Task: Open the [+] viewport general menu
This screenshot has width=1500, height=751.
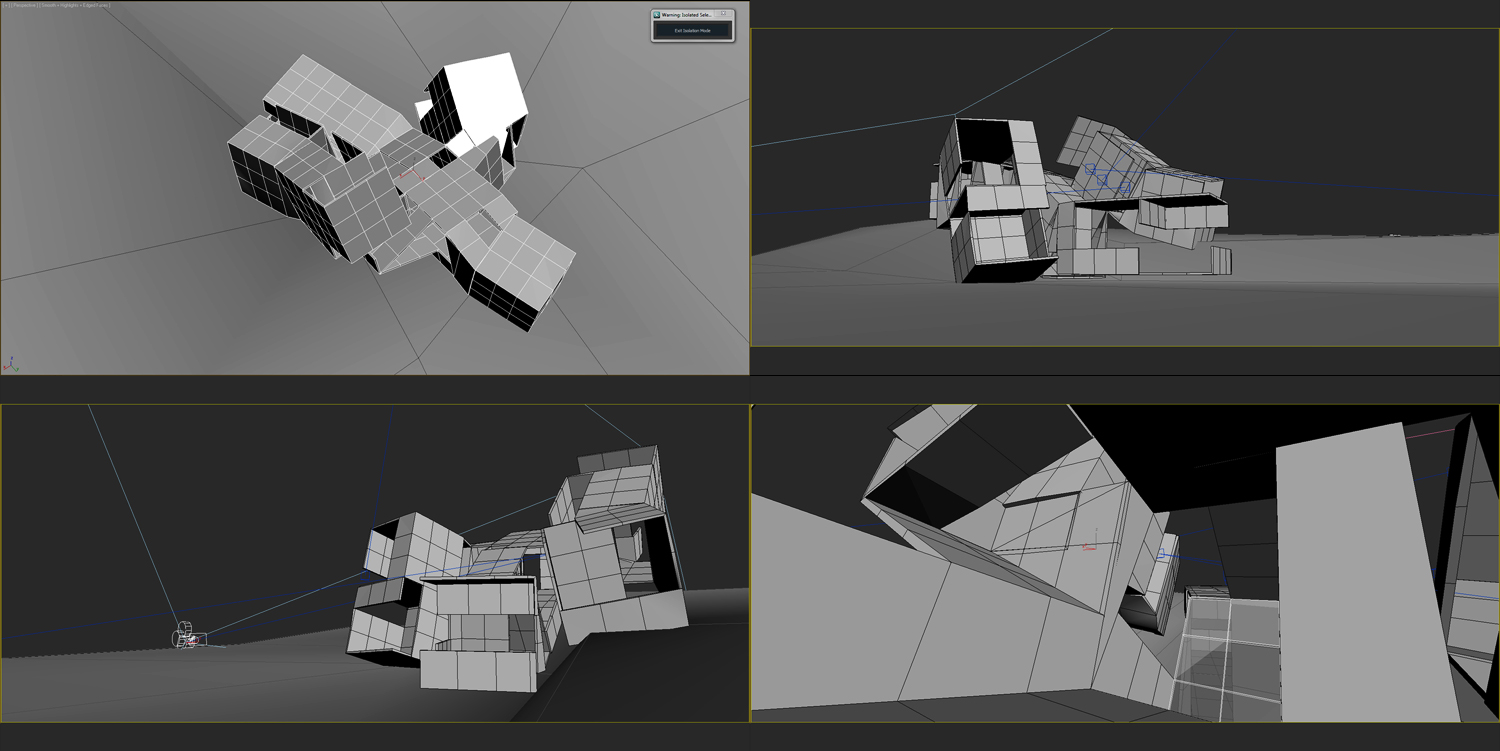Action: pyautogui.click(x=4, y=5)
